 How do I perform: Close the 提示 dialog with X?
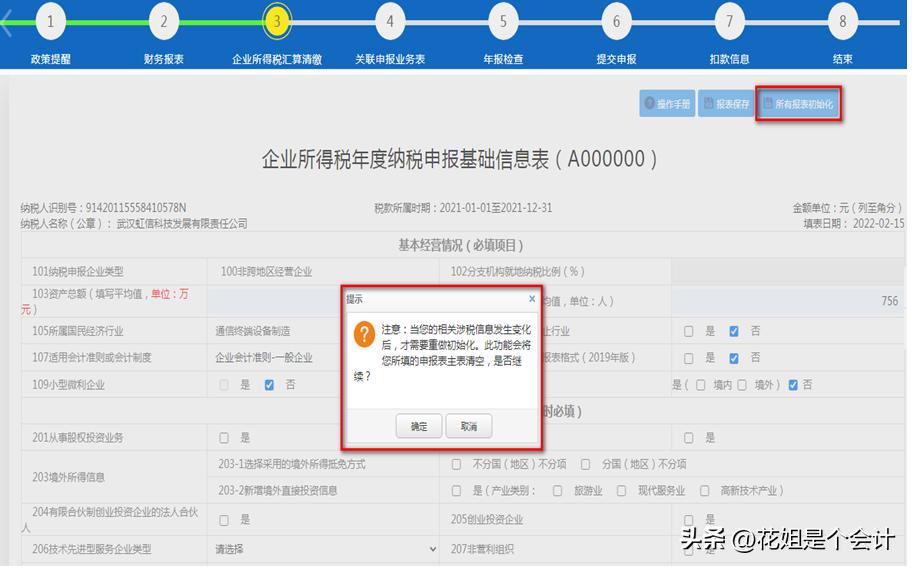coord(532,299)
